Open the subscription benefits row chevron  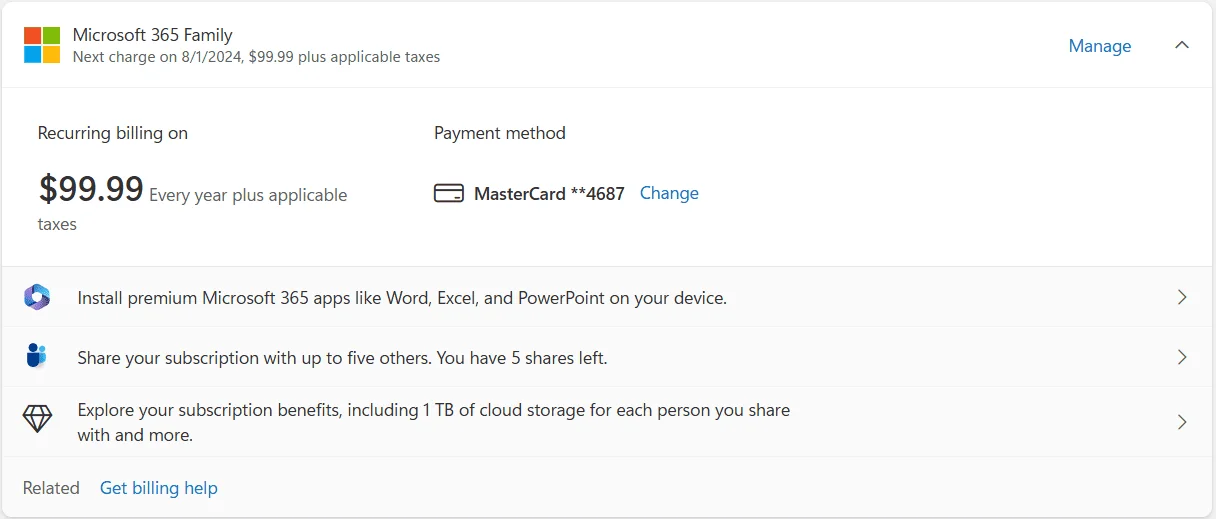click(1182, 422)
